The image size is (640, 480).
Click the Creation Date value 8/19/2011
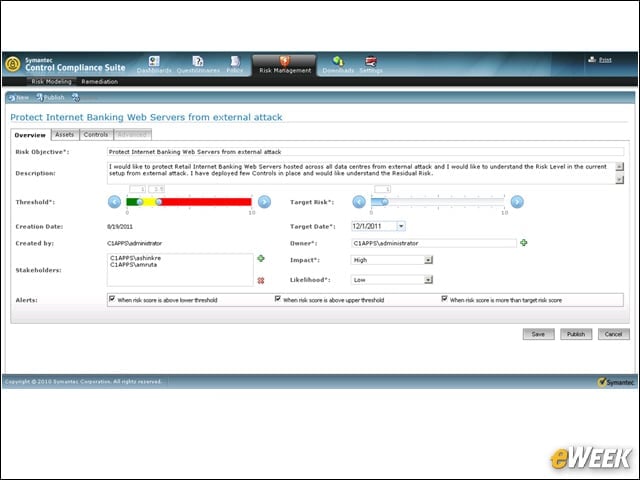(x=120, y=227)
